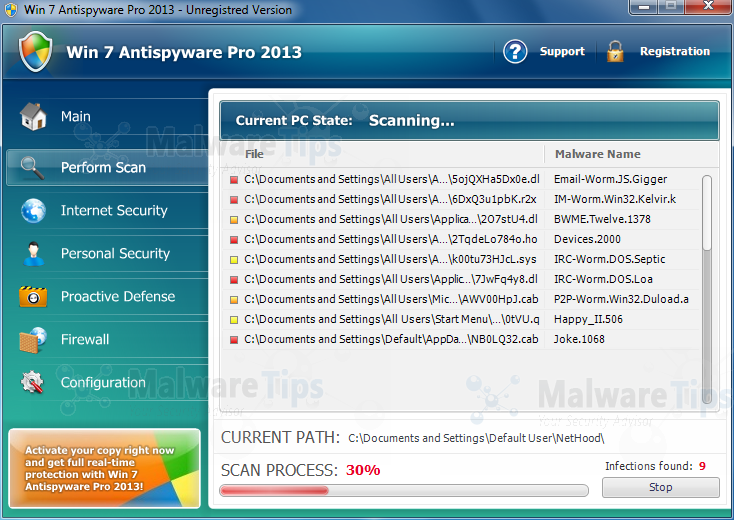Select file path ending 2TqdeLo784o.ho

(x=391, y=239)
